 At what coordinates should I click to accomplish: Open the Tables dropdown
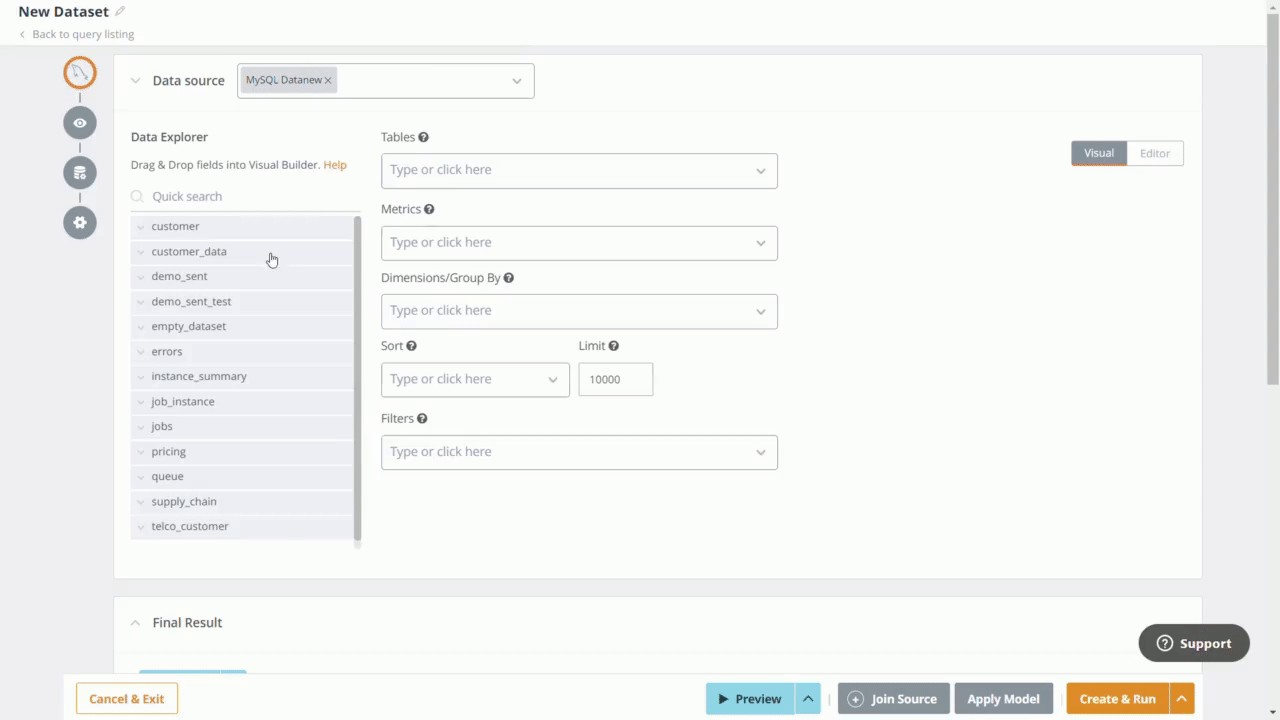click(760, 170)
